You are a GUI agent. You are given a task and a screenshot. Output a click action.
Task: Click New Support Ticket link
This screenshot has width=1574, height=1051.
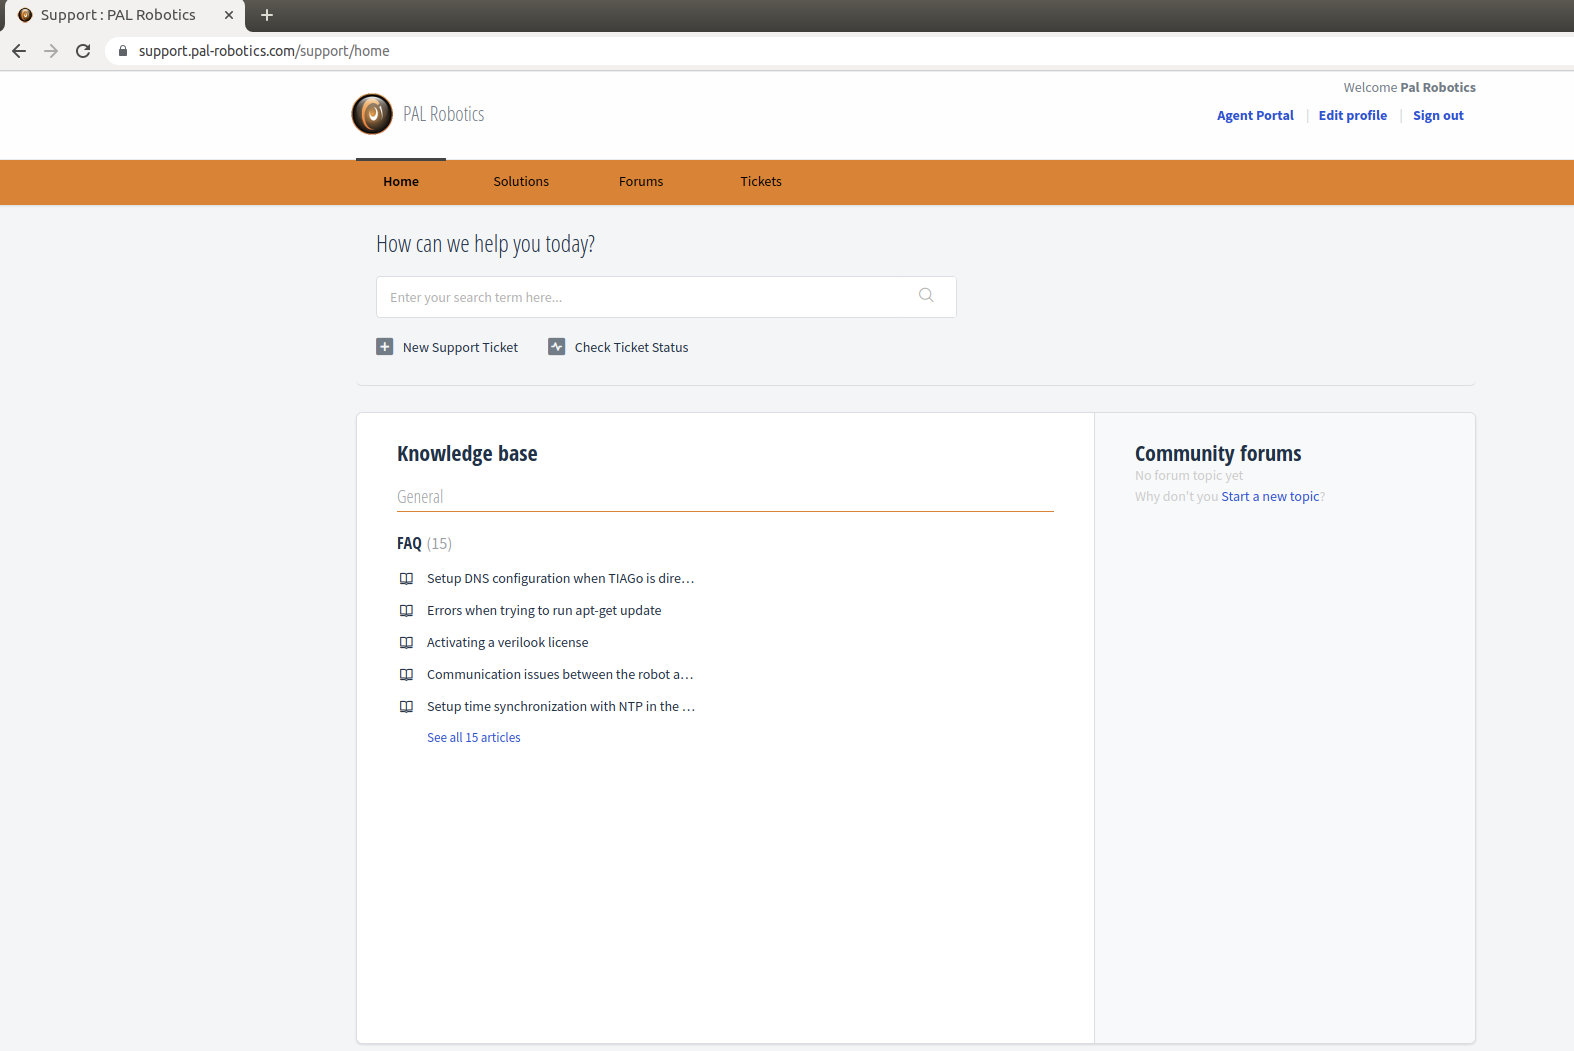click(x=460, y=348)
